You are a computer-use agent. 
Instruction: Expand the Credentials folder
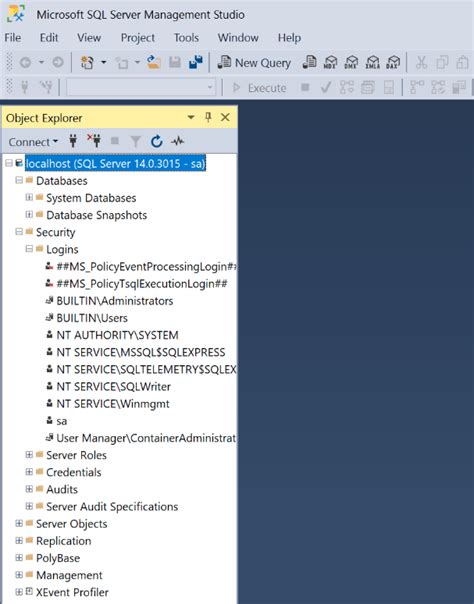coord(29,472)
